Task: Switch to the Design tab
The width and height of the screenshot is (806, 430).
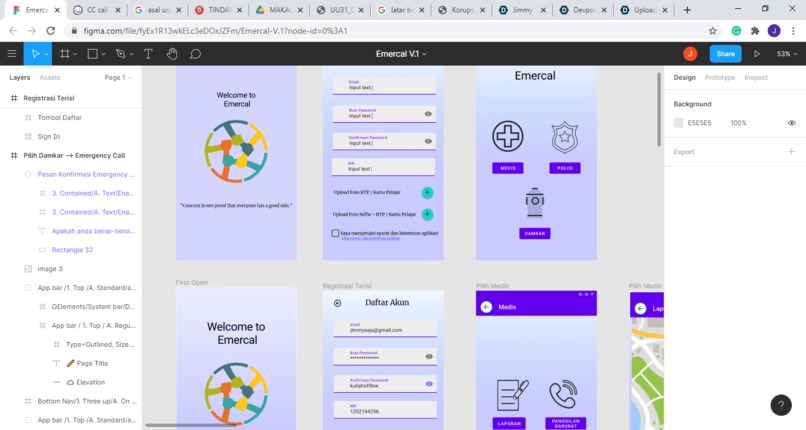Action: [x=684, y=78]
